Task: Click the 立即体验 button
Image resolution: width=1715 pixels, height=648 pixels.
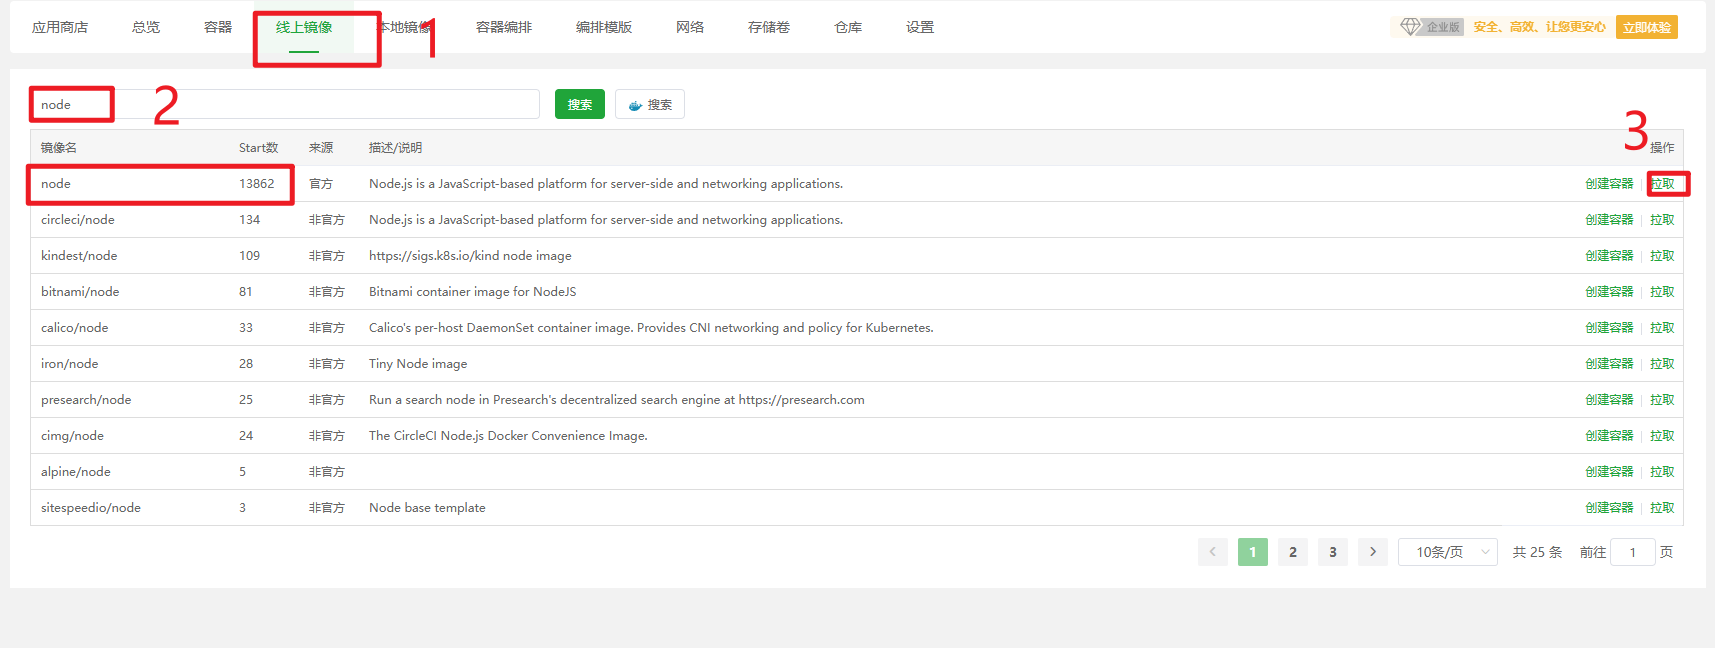Action: point(1646,28)
